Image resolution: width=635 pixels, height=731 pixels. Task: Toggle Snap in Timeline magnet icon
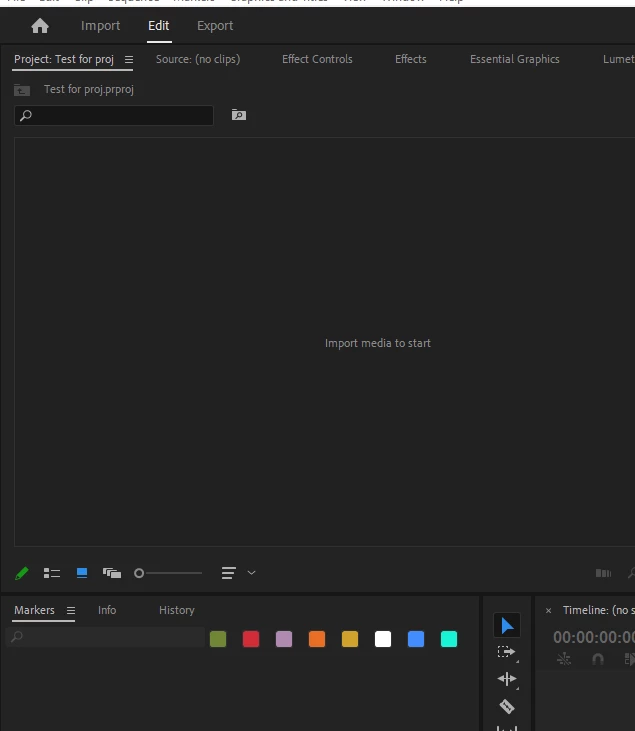598,659
